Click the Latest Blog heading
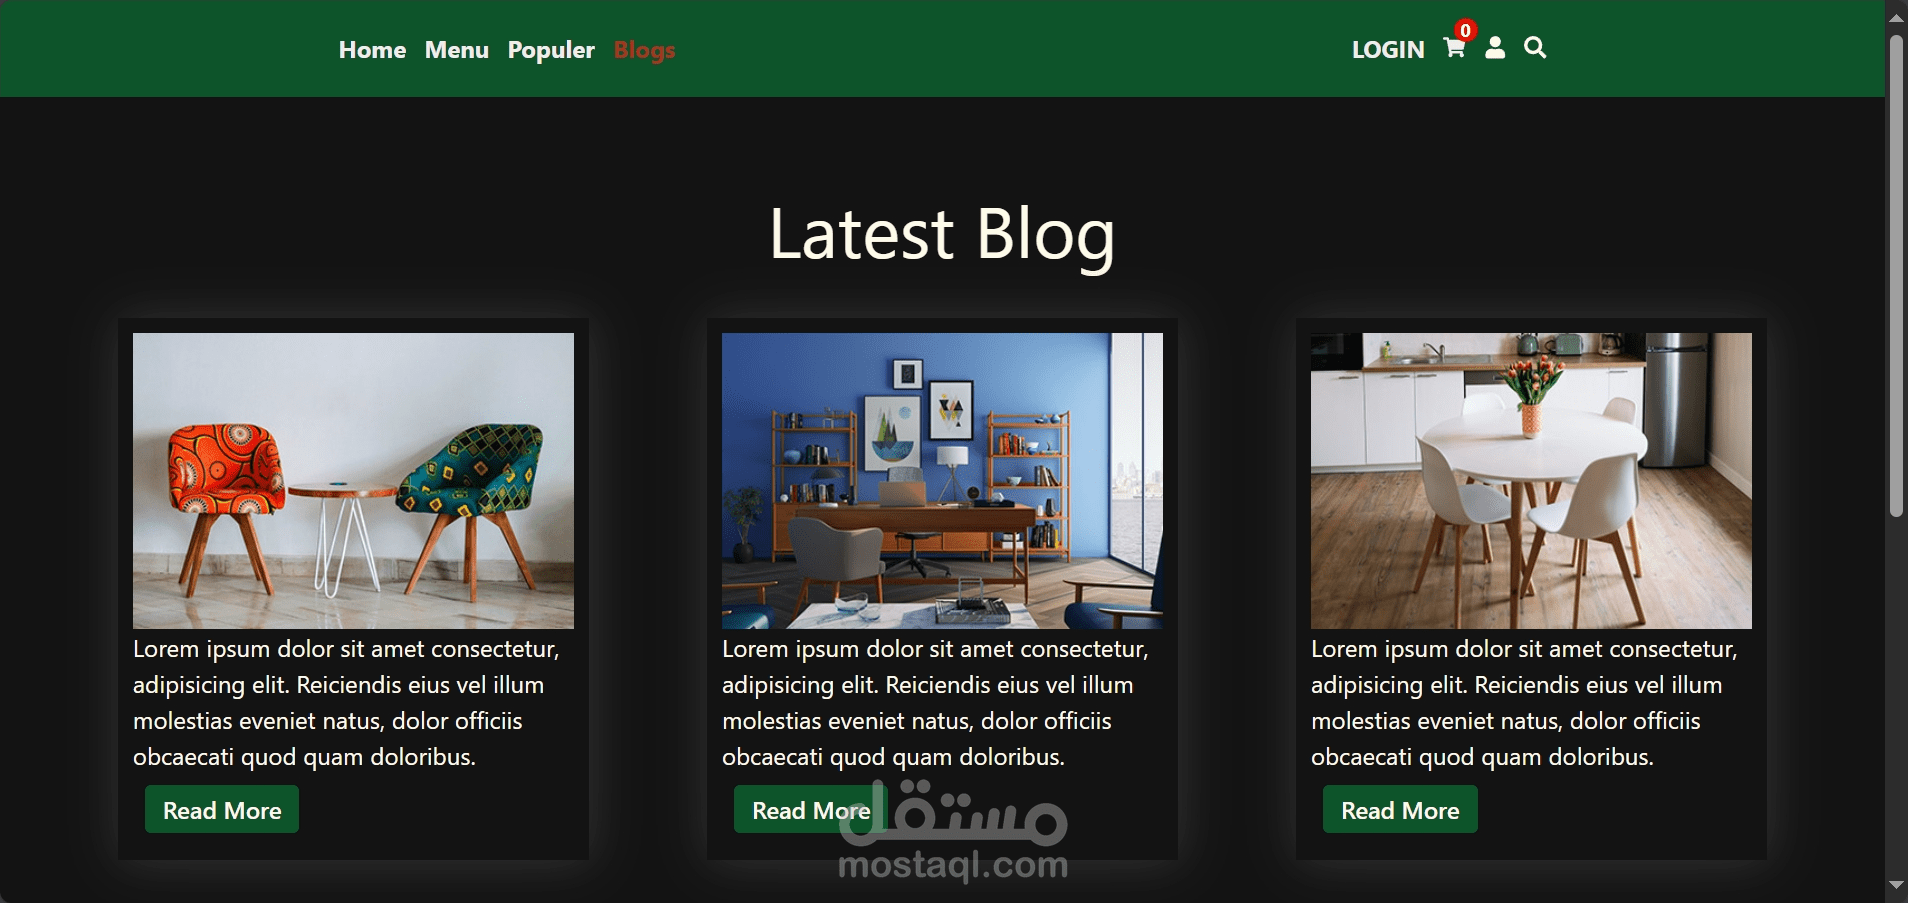 click(x=942, y=235)
